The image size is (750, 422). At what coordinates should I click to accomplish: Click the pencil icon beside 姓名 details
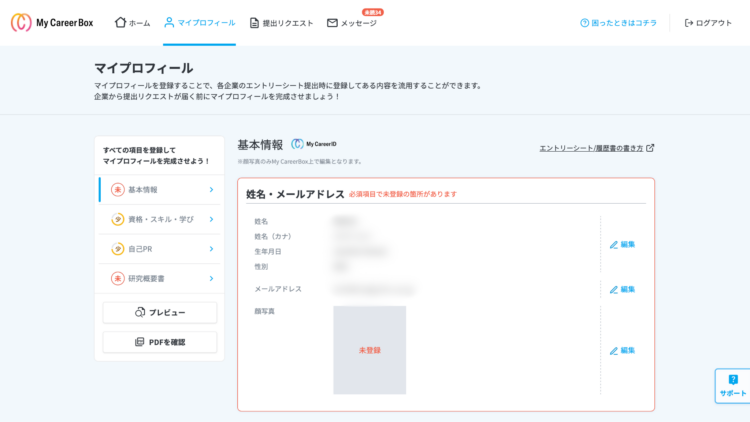tap(614, 244)
